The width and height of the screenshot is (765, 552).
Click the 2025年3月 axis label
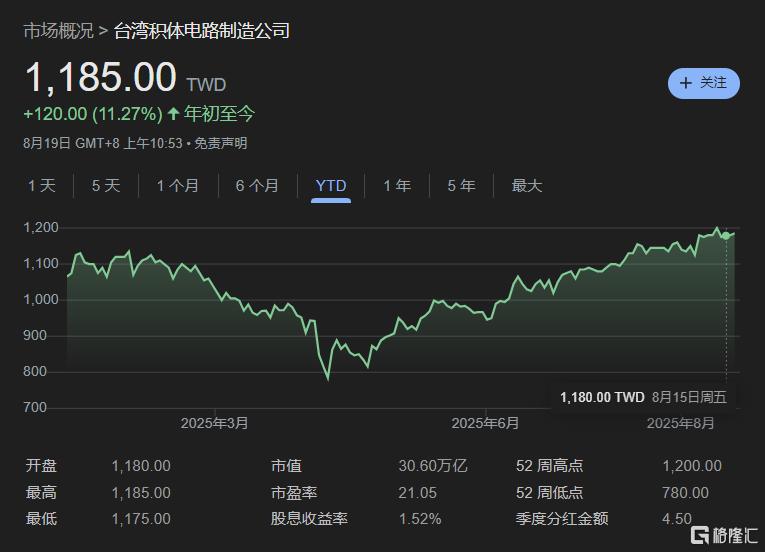[214, 423]
